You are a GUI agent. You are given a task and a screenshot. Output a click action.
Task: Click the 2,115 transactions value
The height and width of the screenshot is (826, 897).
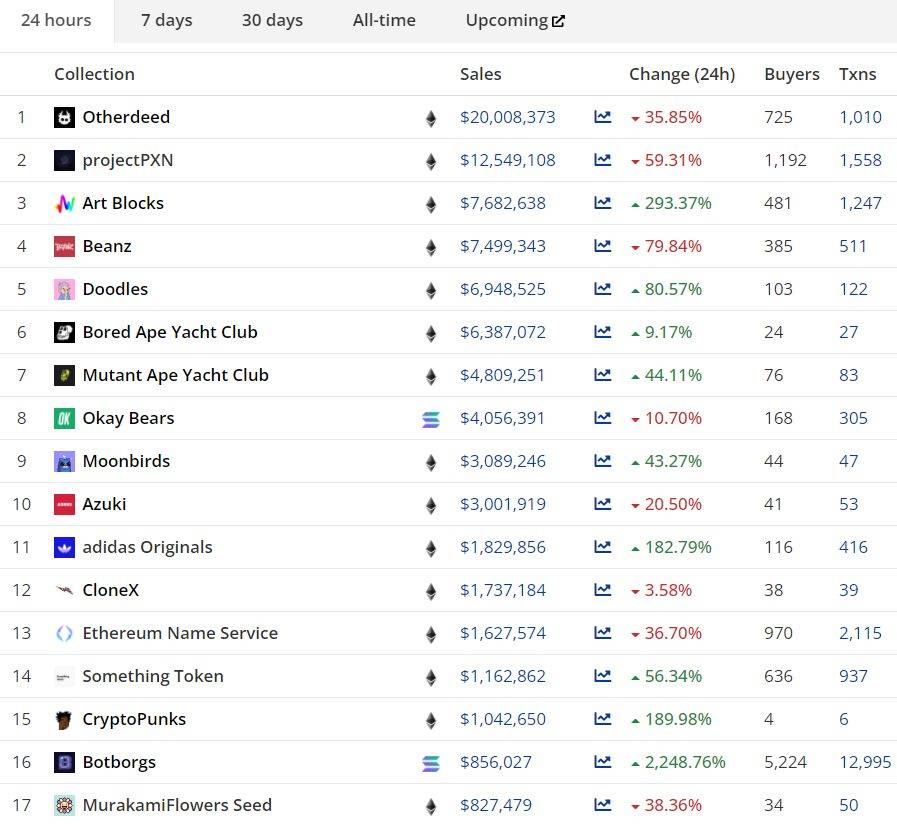[x=860, y=633]
